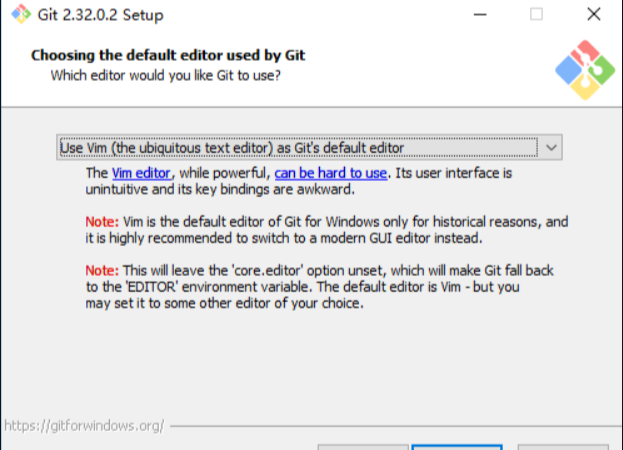Open the default editor dropdown
This screenshot has height=450, width=623.
pyautogui.click(x=309, y=147)
